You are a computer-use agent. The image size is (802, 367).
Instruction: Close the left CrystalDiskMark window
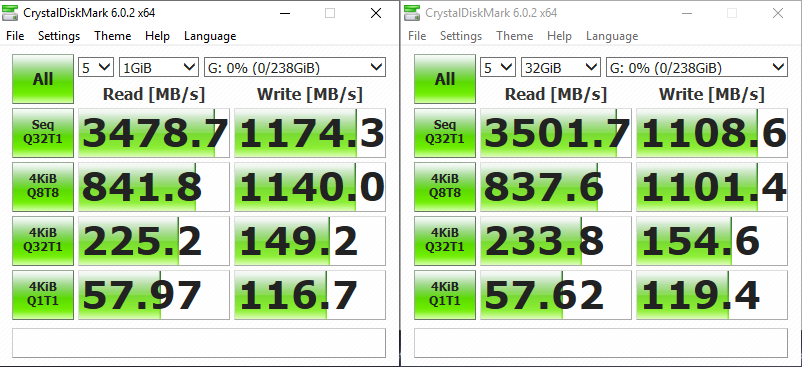tap(376, 13)
